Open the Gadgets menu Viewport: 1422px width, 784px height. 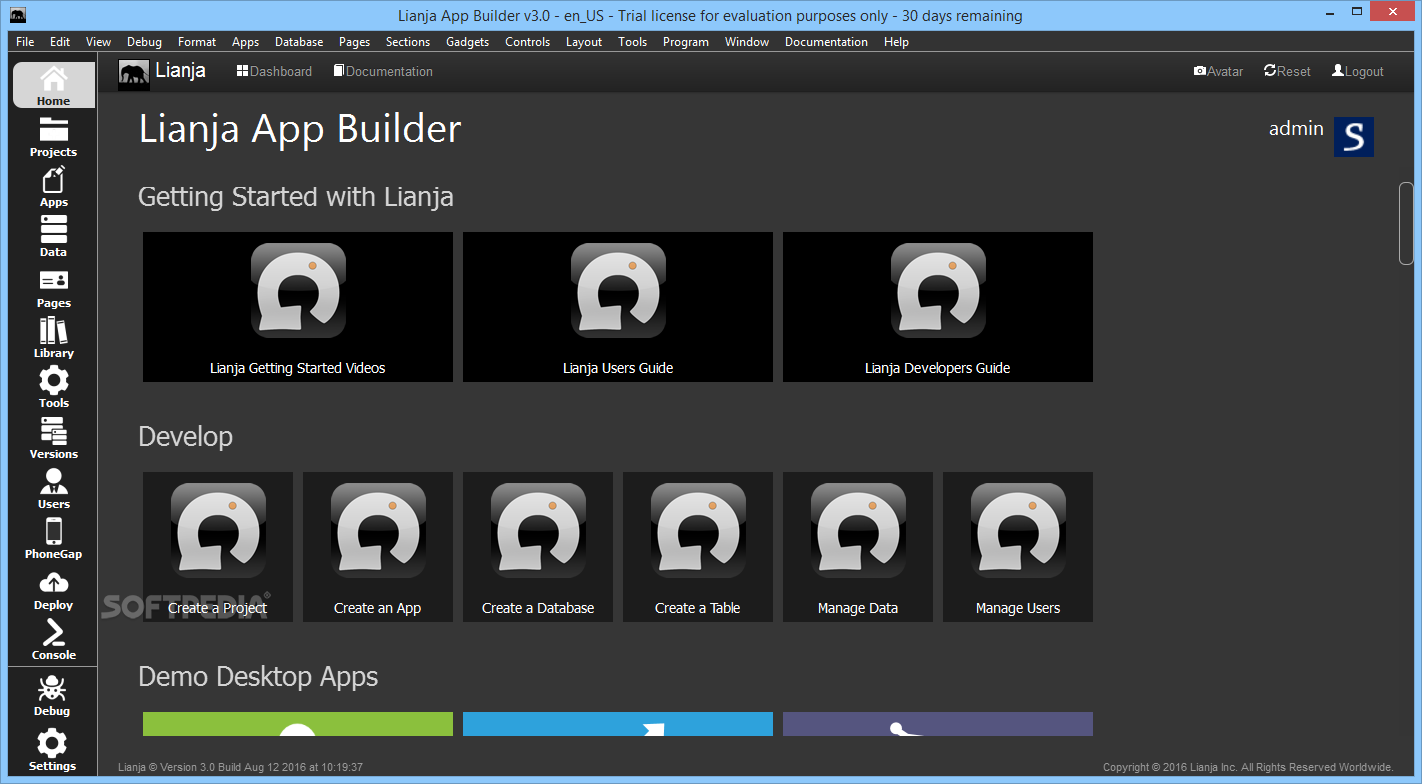[468, 42]
